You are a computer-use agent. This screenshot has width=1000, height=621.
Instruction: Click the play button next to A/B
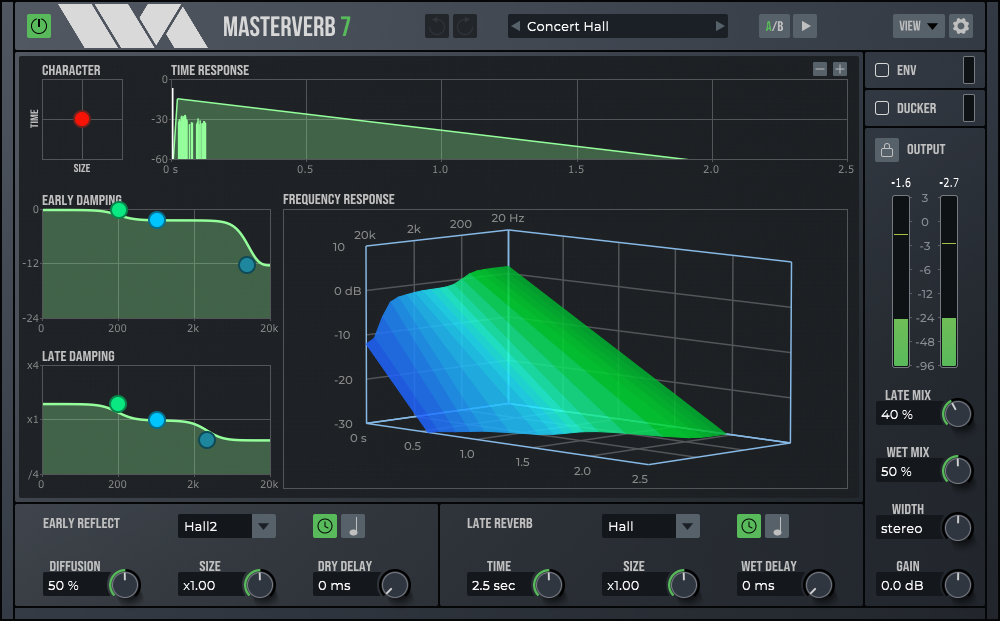[x=805, y=25]
